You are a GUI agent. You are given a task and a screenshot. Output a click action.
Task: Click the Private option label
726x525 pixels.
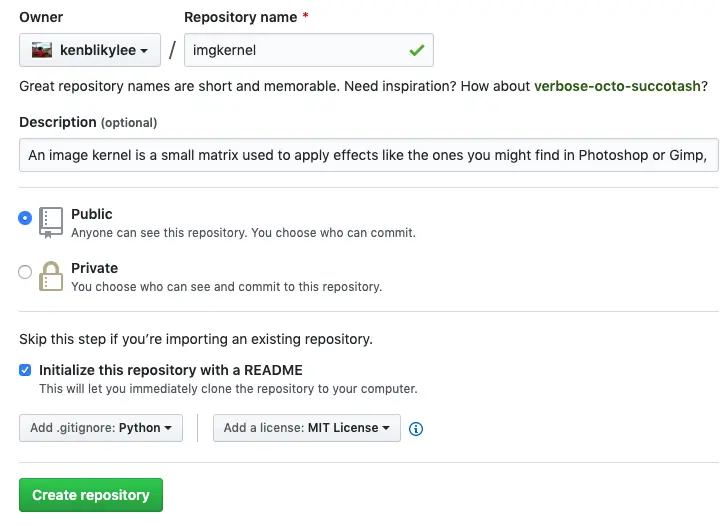click(94, 268)
